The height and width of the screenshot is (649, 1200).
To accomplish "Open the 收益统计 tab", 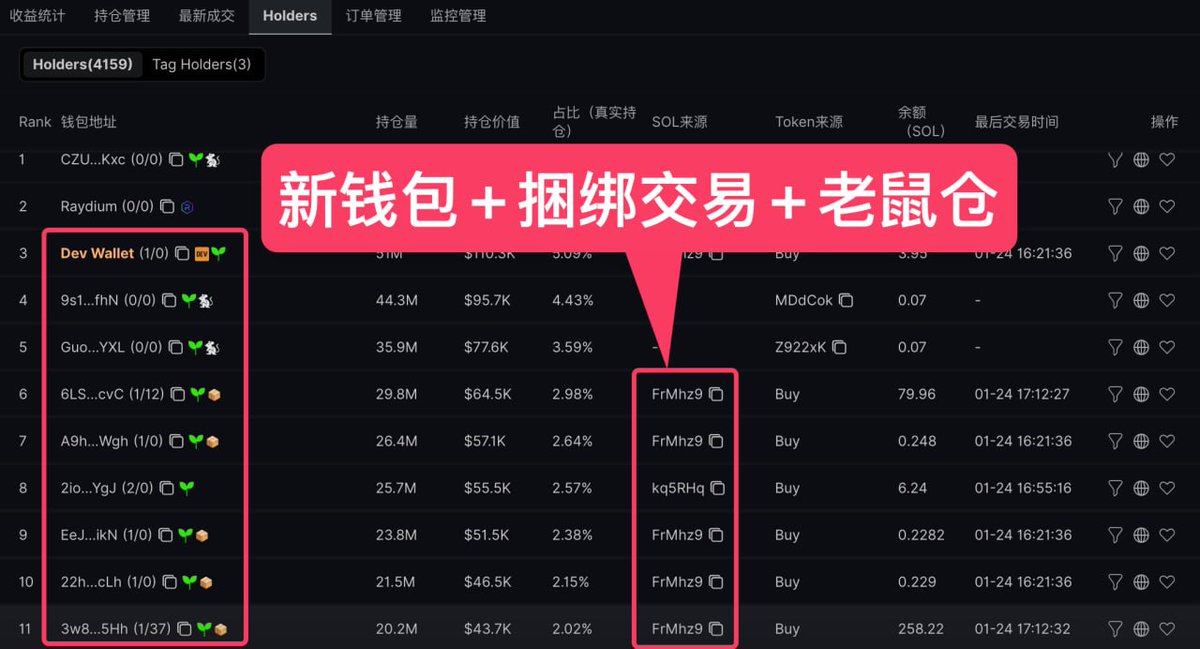I will point(37,16).
